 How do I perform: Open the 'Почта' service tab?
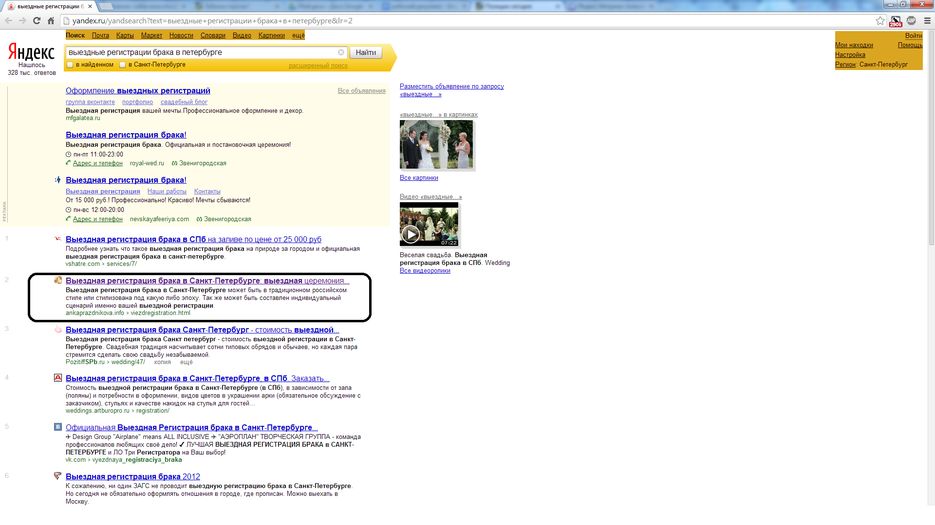(x=100, y=35)
